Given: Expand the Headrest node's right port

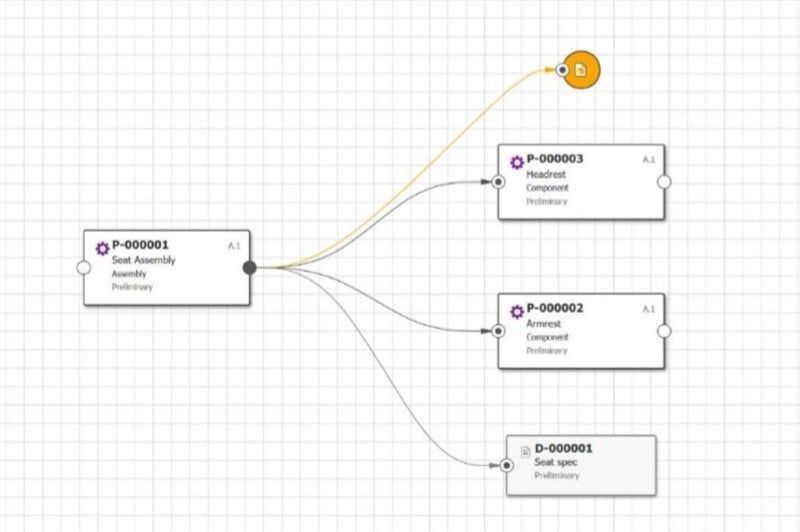Looking at the screenshot, I should 664,182.
